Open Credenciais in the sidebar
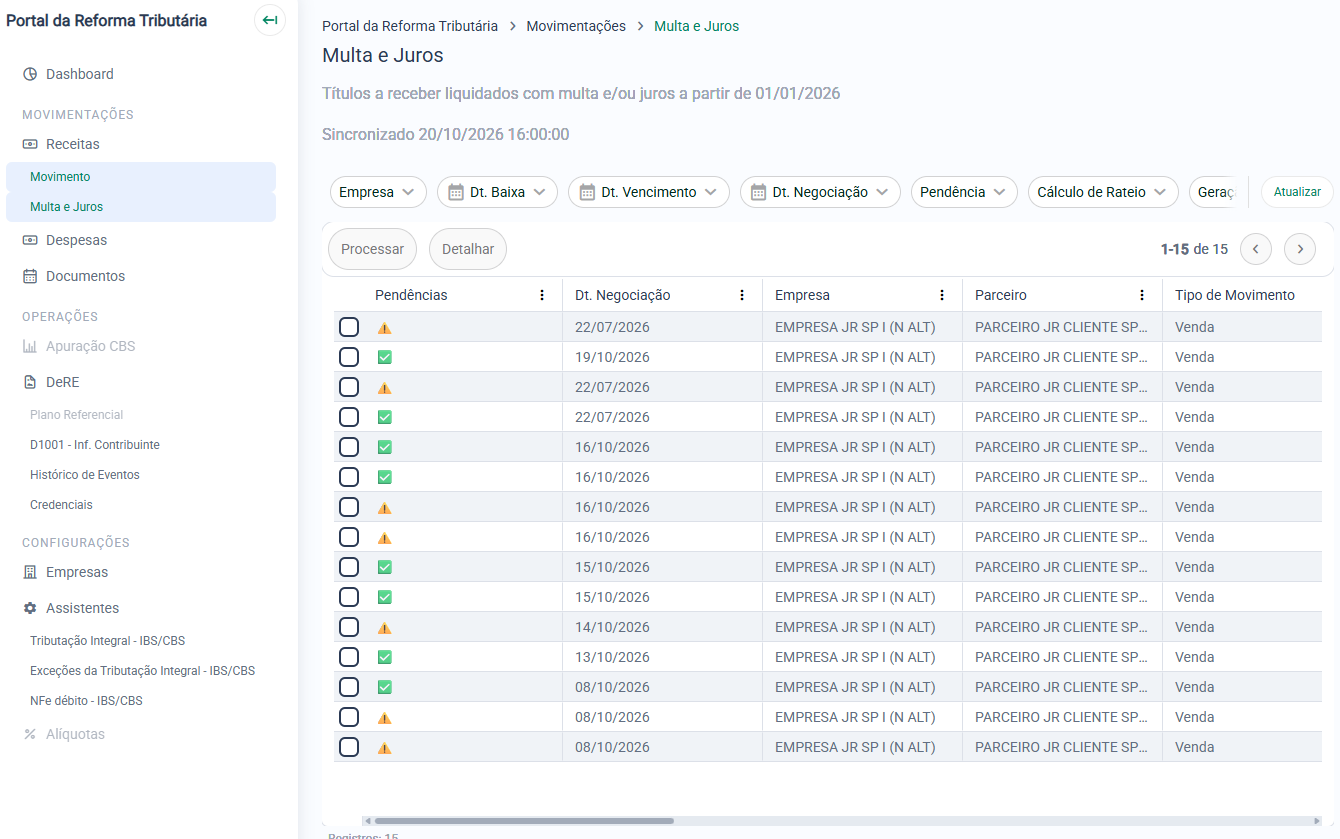This screenshot has height=839, width=1340. [61, 505]
